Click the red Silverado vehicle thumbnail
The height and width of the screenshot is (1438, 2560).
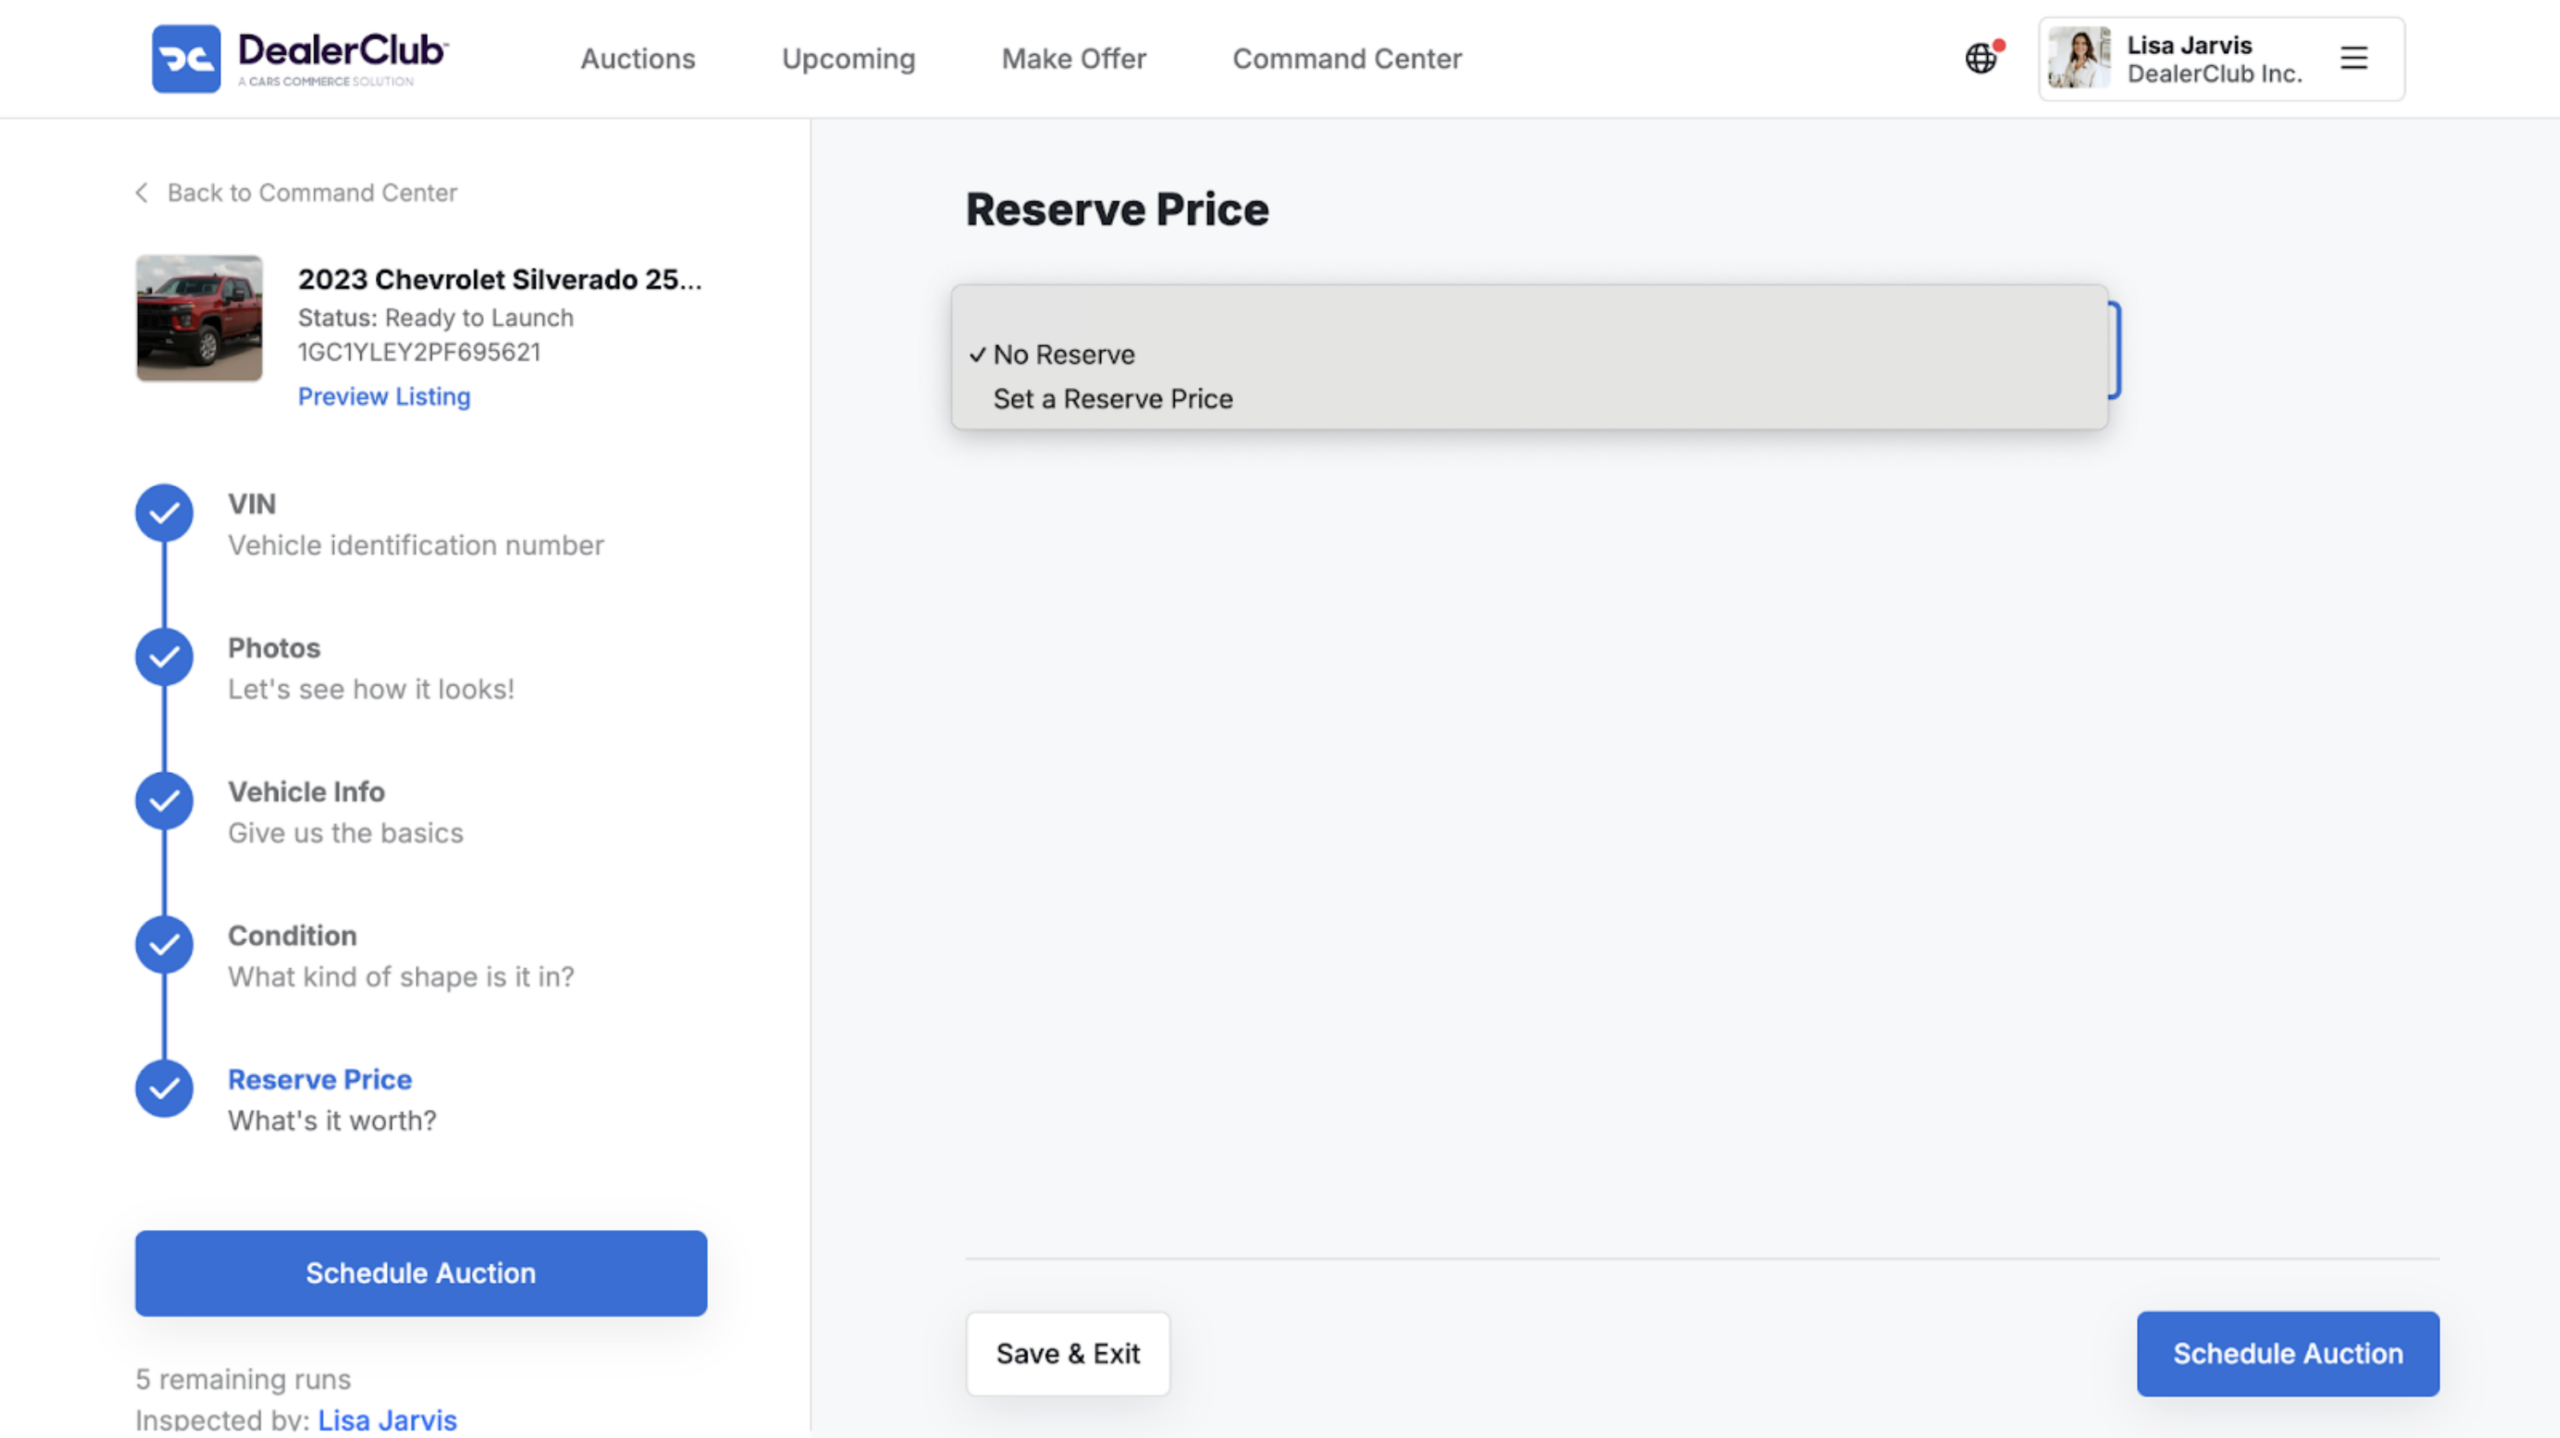[199, 318]
